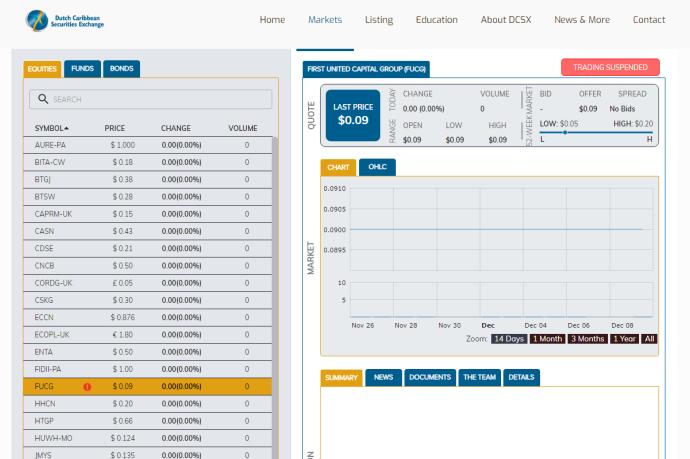Select the BTSW row

(x=148, y=197)
